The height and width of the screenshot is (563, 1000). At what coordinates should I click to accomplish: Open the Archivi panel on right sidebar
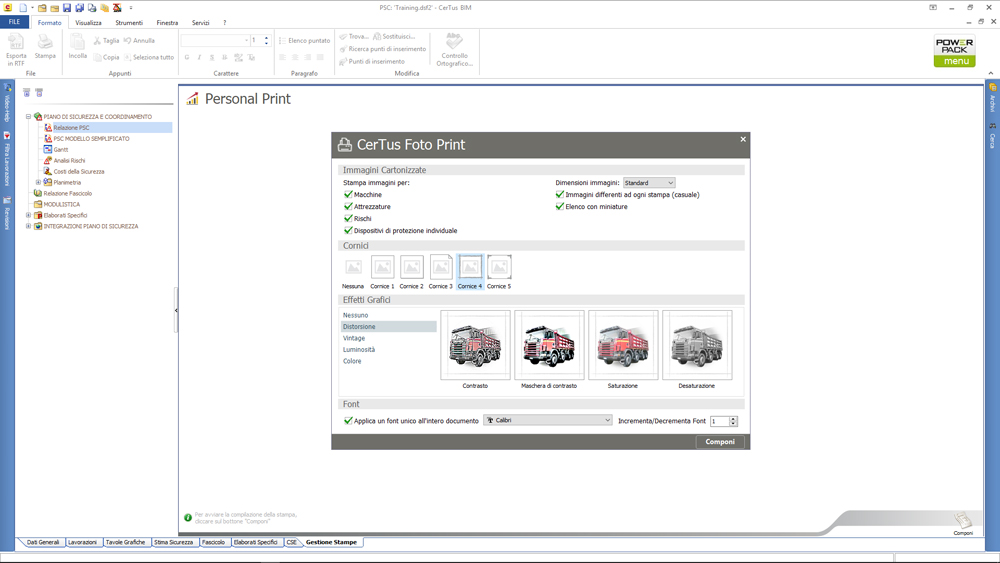pos(992,98)
